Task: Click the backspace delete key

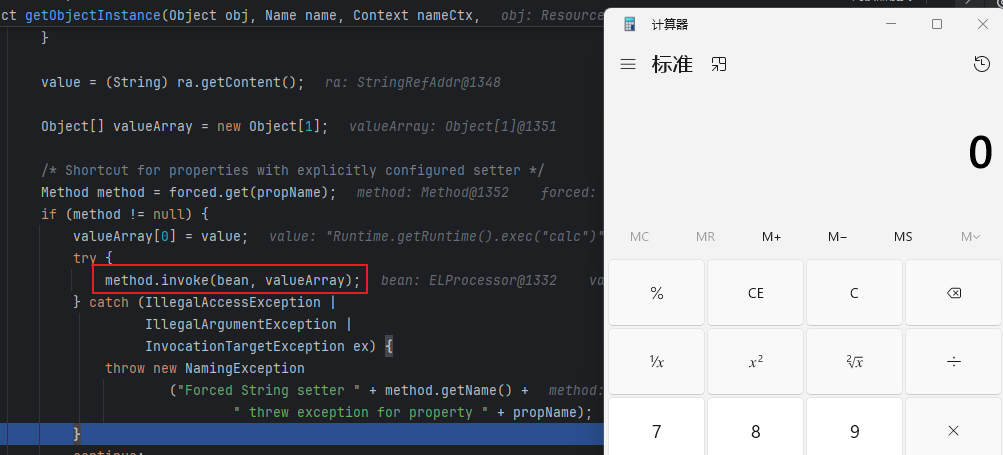Action: pos(953,293)
